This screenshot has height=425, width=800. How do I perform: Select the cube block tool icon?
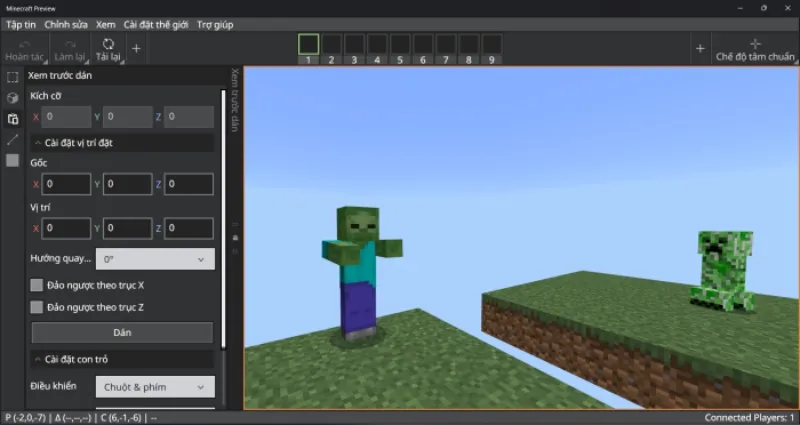13,98
